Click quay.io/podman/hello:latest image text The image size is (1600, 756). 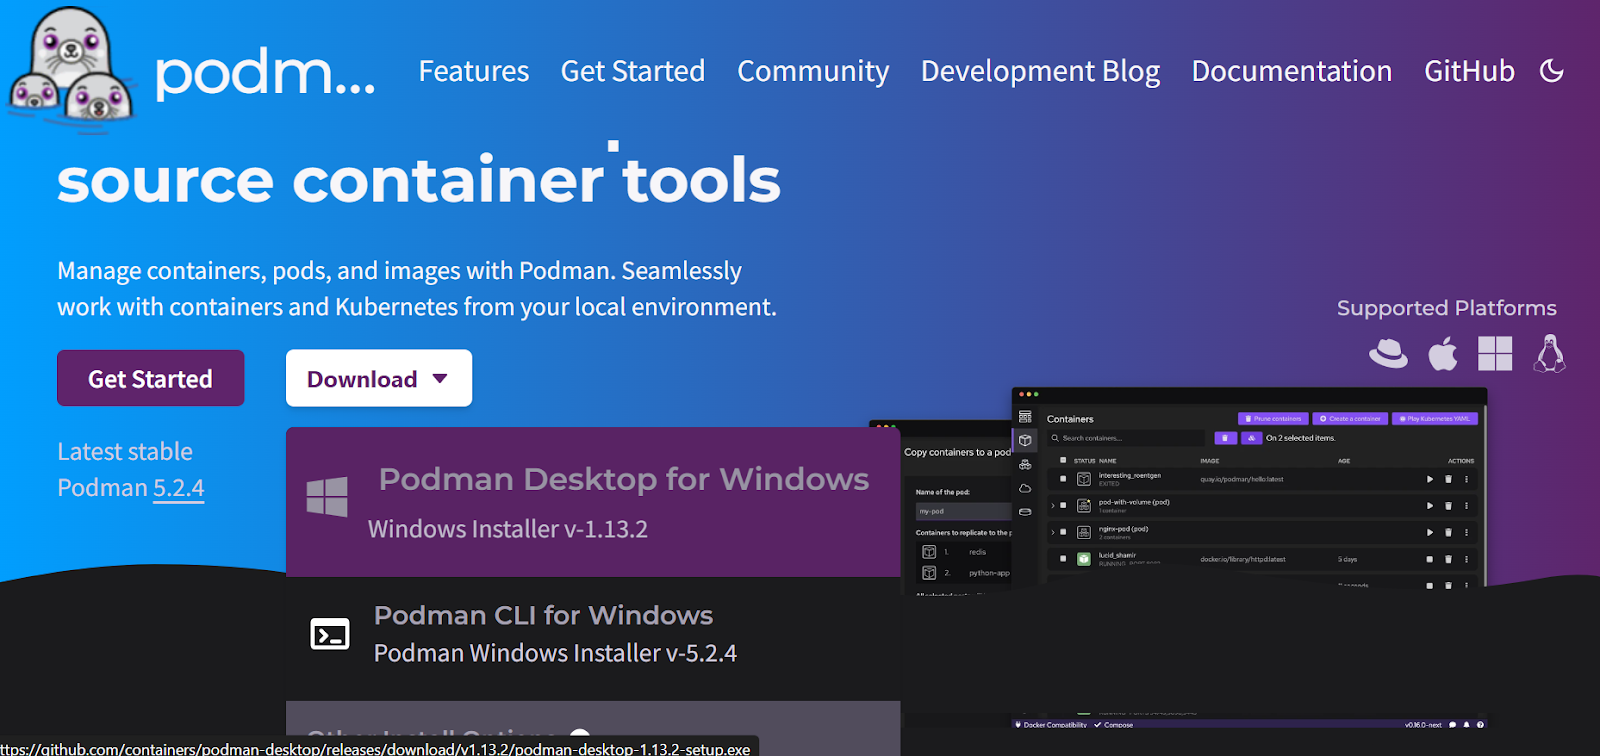pos(1242,479)
